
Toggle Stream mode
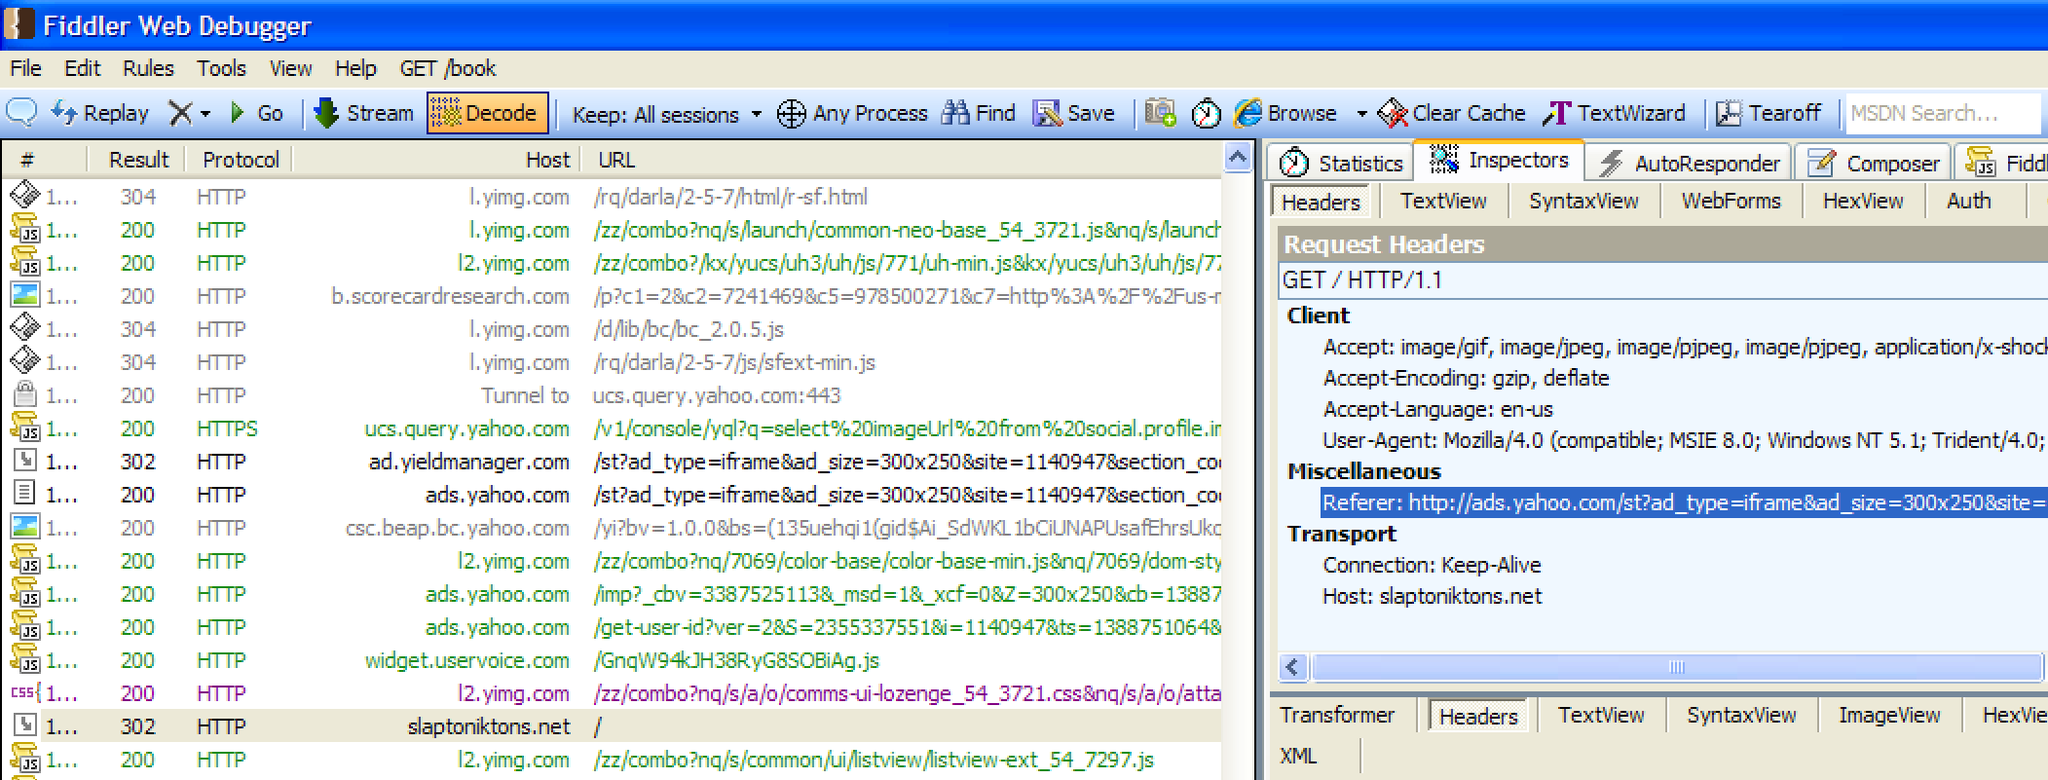(364, 113)
